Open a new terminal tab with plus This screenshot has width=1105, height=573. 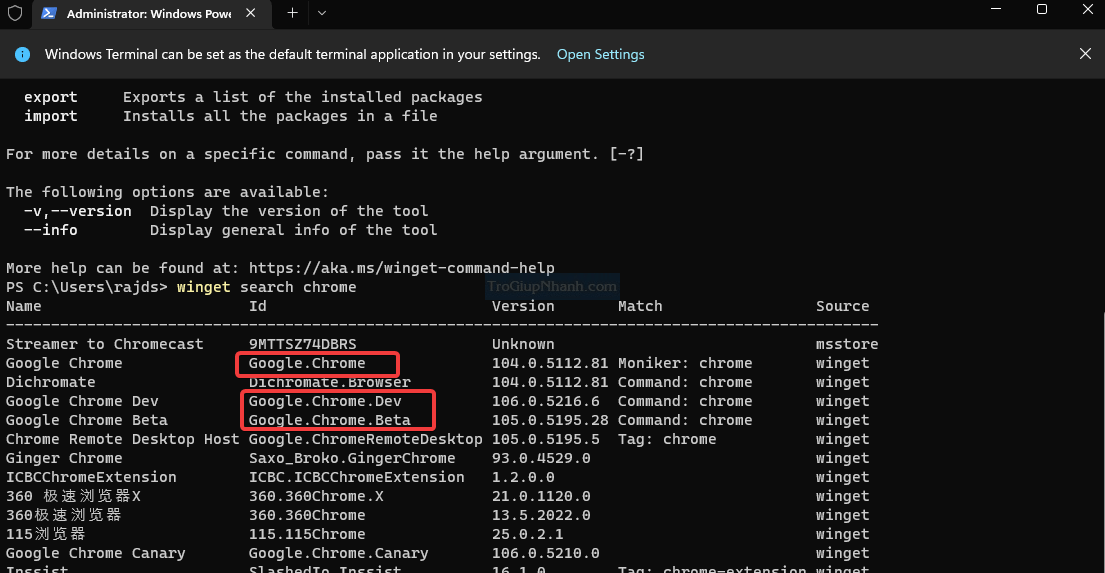(x=292, y=13)
